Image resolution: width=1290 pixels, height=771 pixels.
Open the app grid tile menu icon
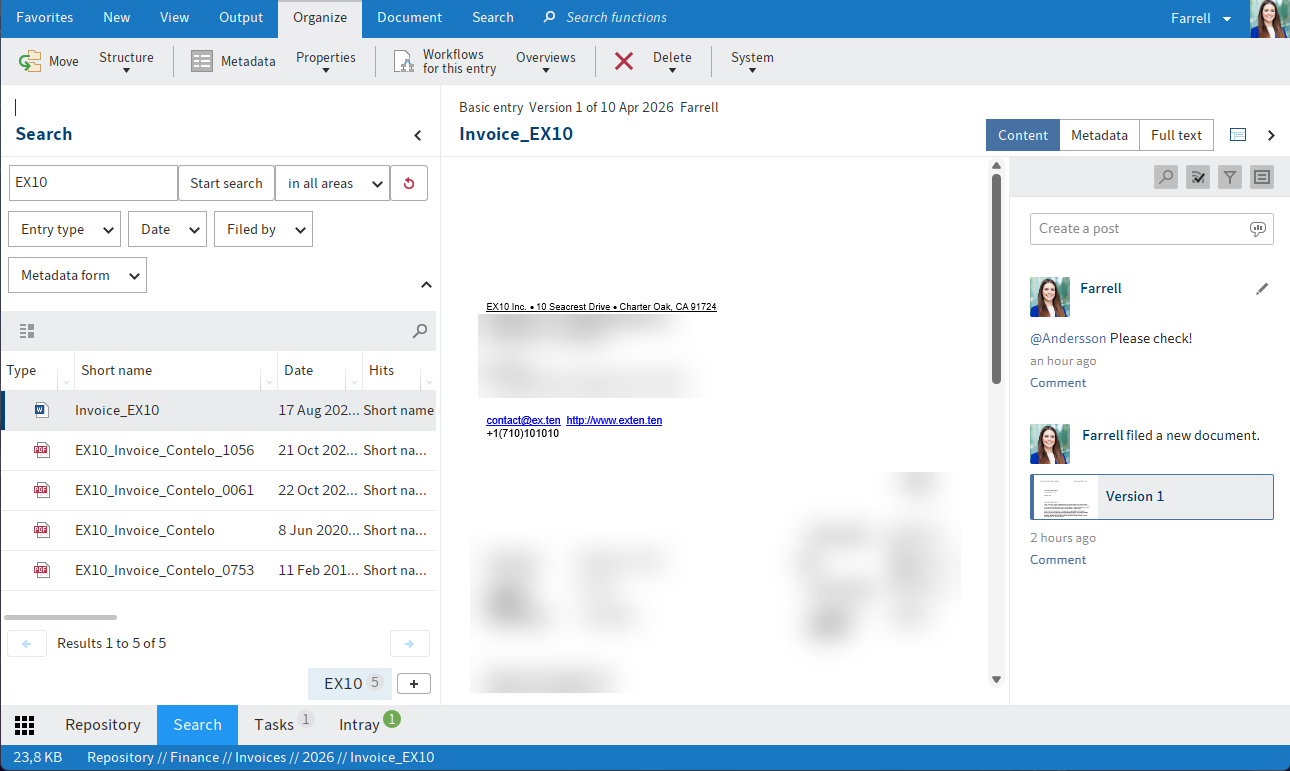coord(25,725)
